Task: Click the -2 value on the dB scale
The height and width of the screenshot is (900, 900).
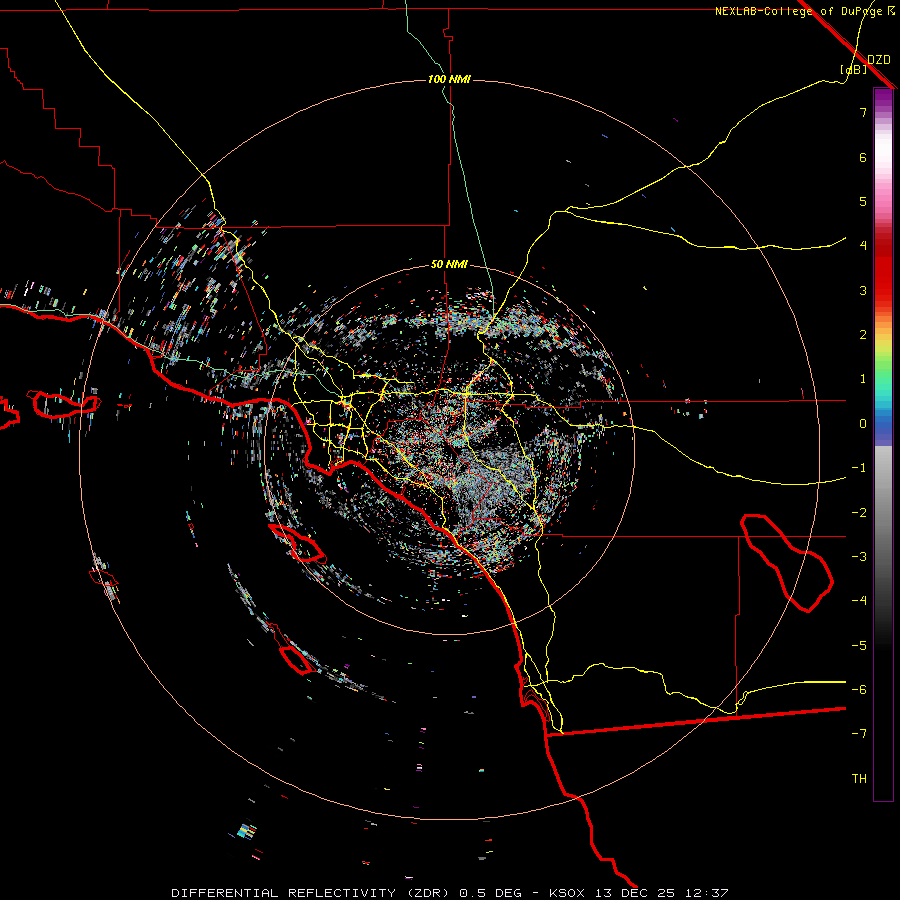Action: (x=859, y=513)
